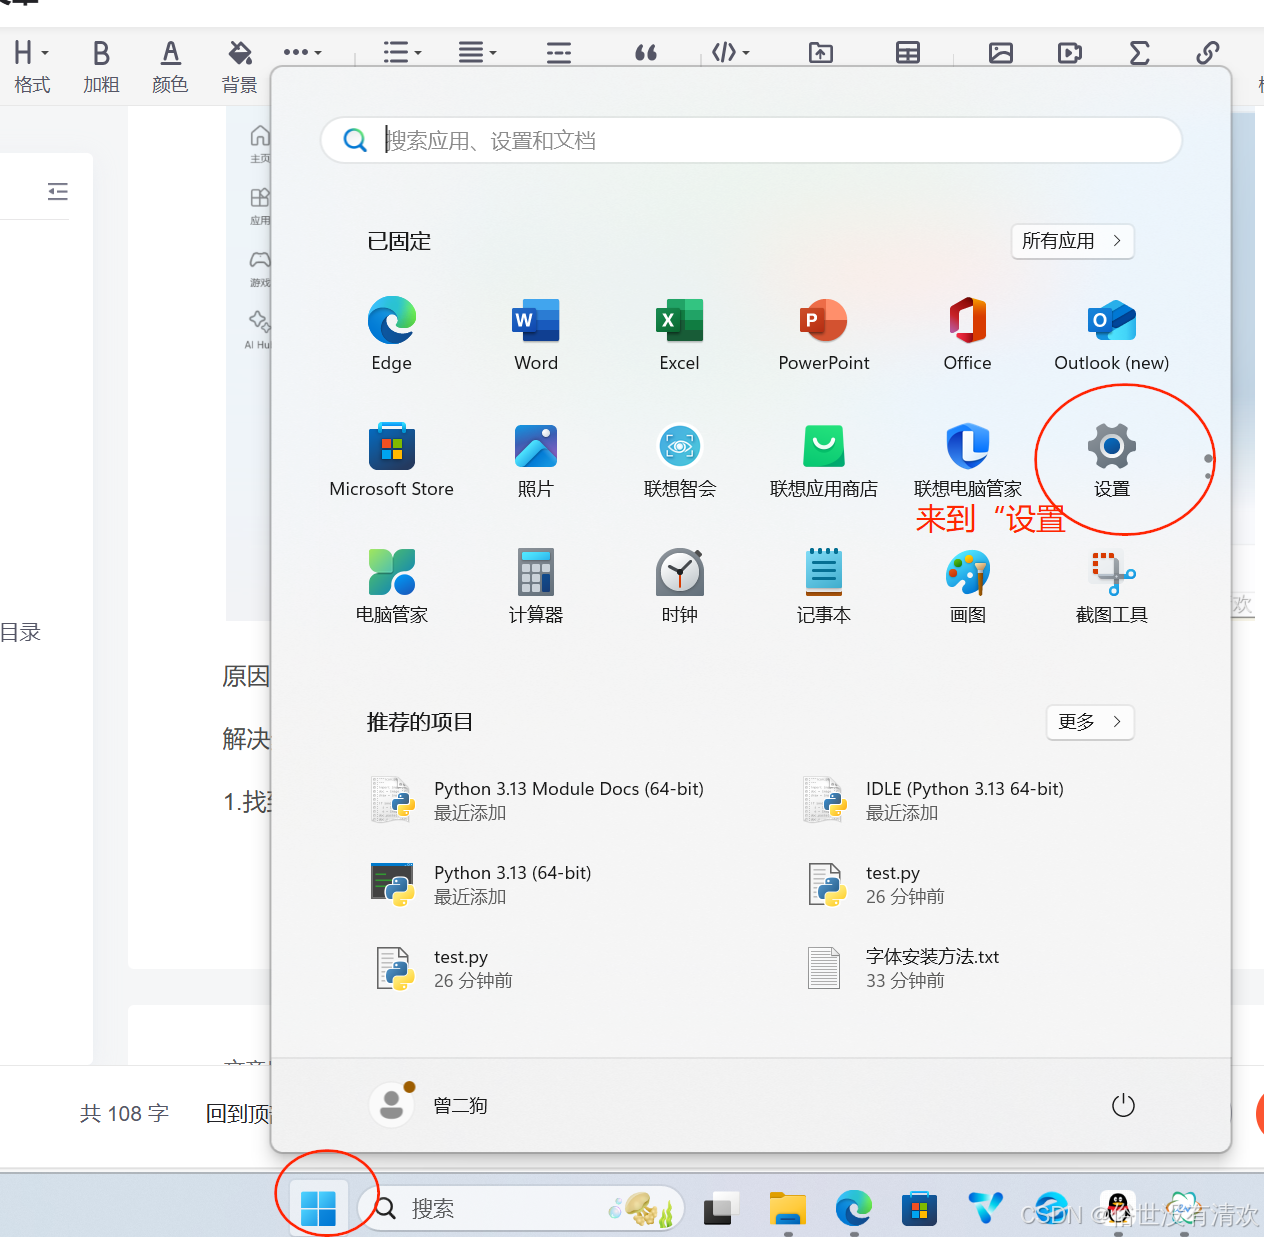Open 联想电脑管家 app
1264x1237 pixels.
point(967,460)
